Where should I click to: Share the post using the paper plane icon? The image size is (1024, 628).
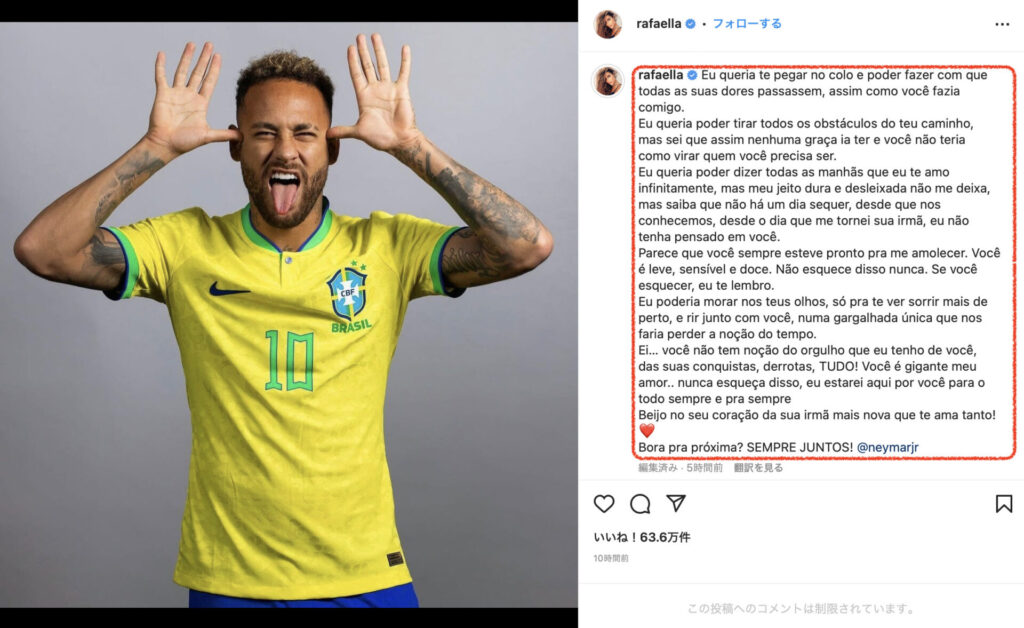[676, 503]
